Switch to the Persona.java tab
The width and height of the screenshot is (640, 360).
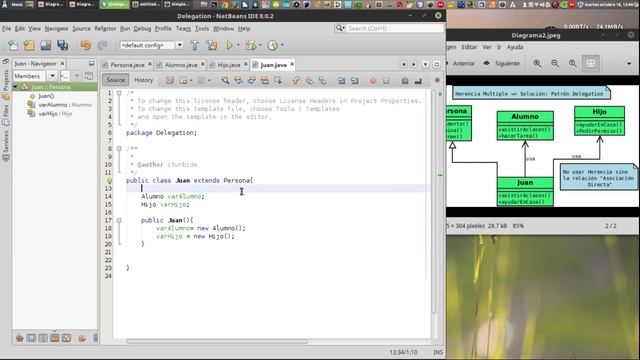click(127, 65)
